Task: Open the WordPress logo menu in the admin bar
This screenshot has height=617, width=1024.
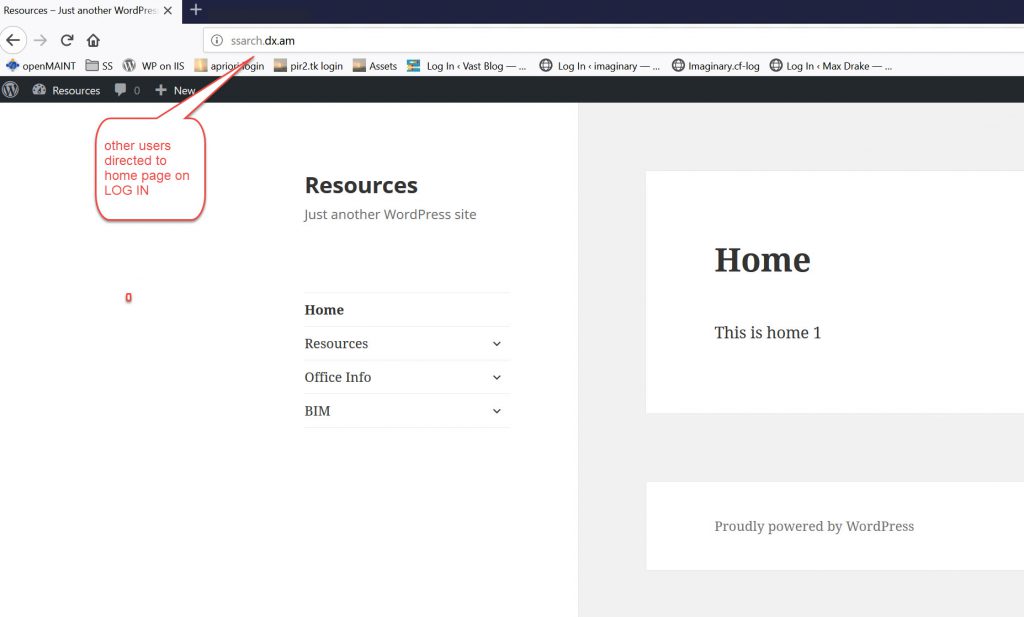Action: point(11,90)
